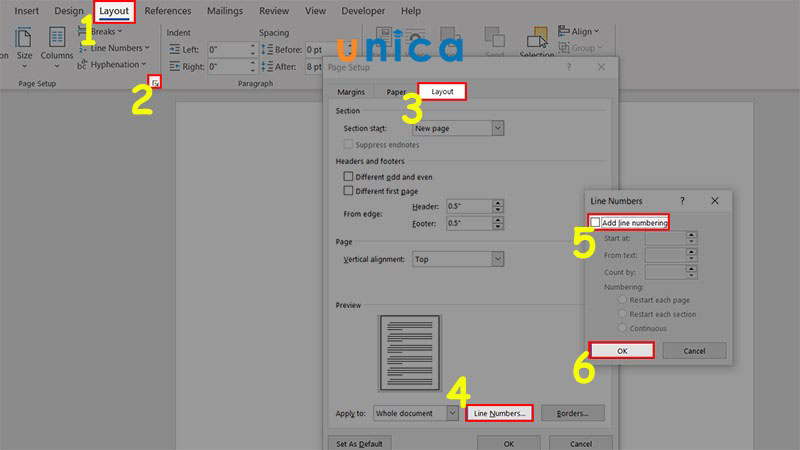Select Paper tab in Page Setup
The image size is (800, 450).
(396, 92)
